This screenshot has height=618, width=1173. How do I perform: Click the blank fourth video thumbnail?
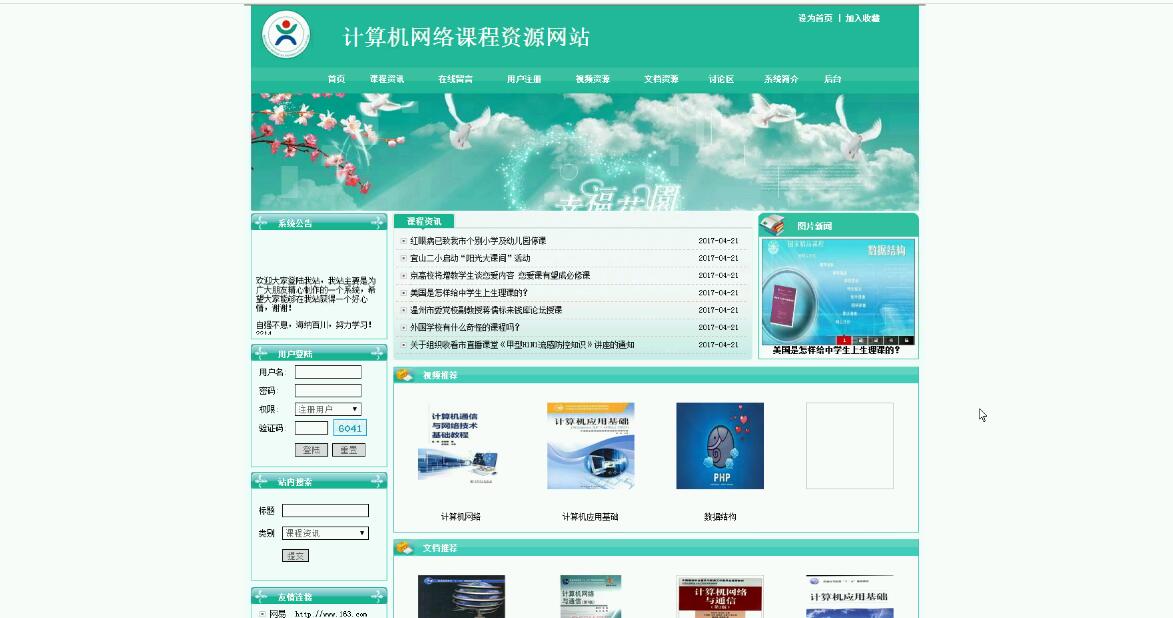(850, 446)
